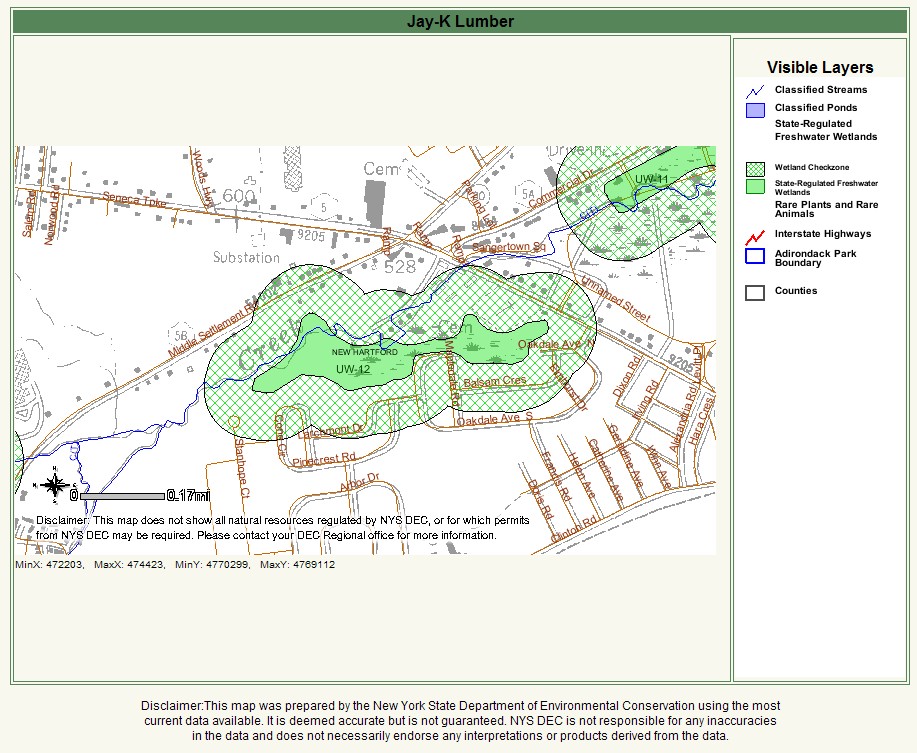The height and width of the screenshot is (753, 917).
Task: Click the Adirondack Park Boundary blue box icon
Action: [755, 257]
